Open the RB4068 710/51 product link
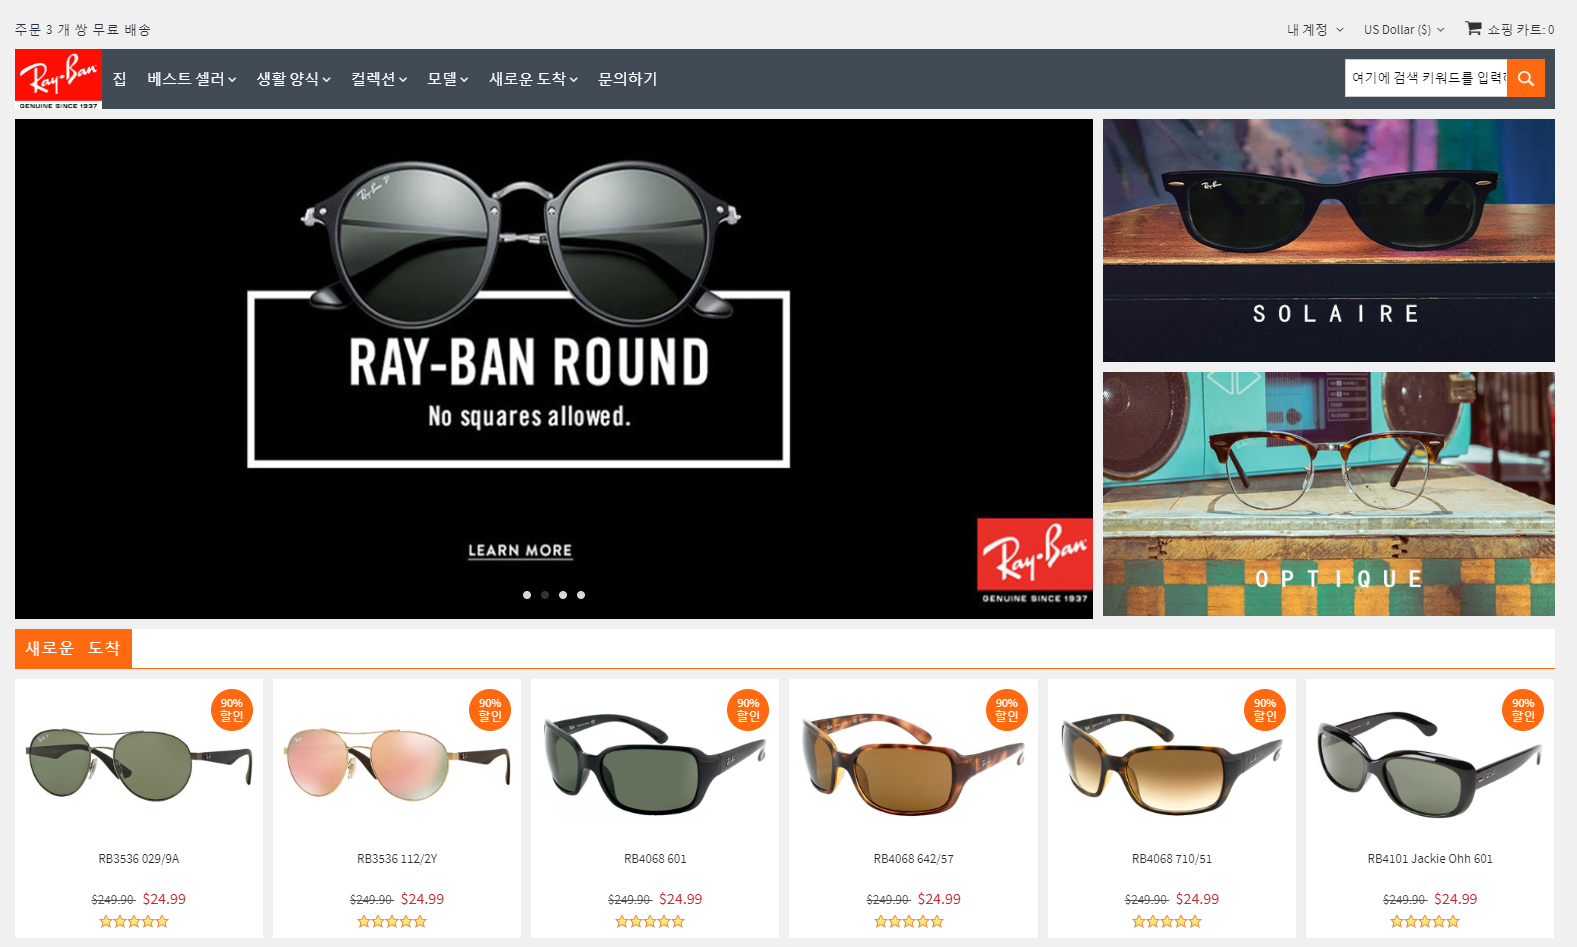 [x=1172, y=859]
